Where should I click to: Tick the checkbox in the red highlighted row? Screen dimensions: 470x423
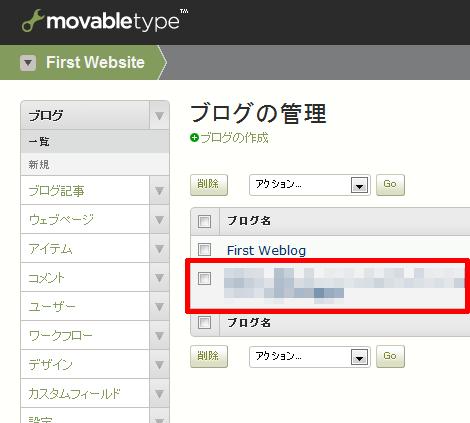coord(204,278)
